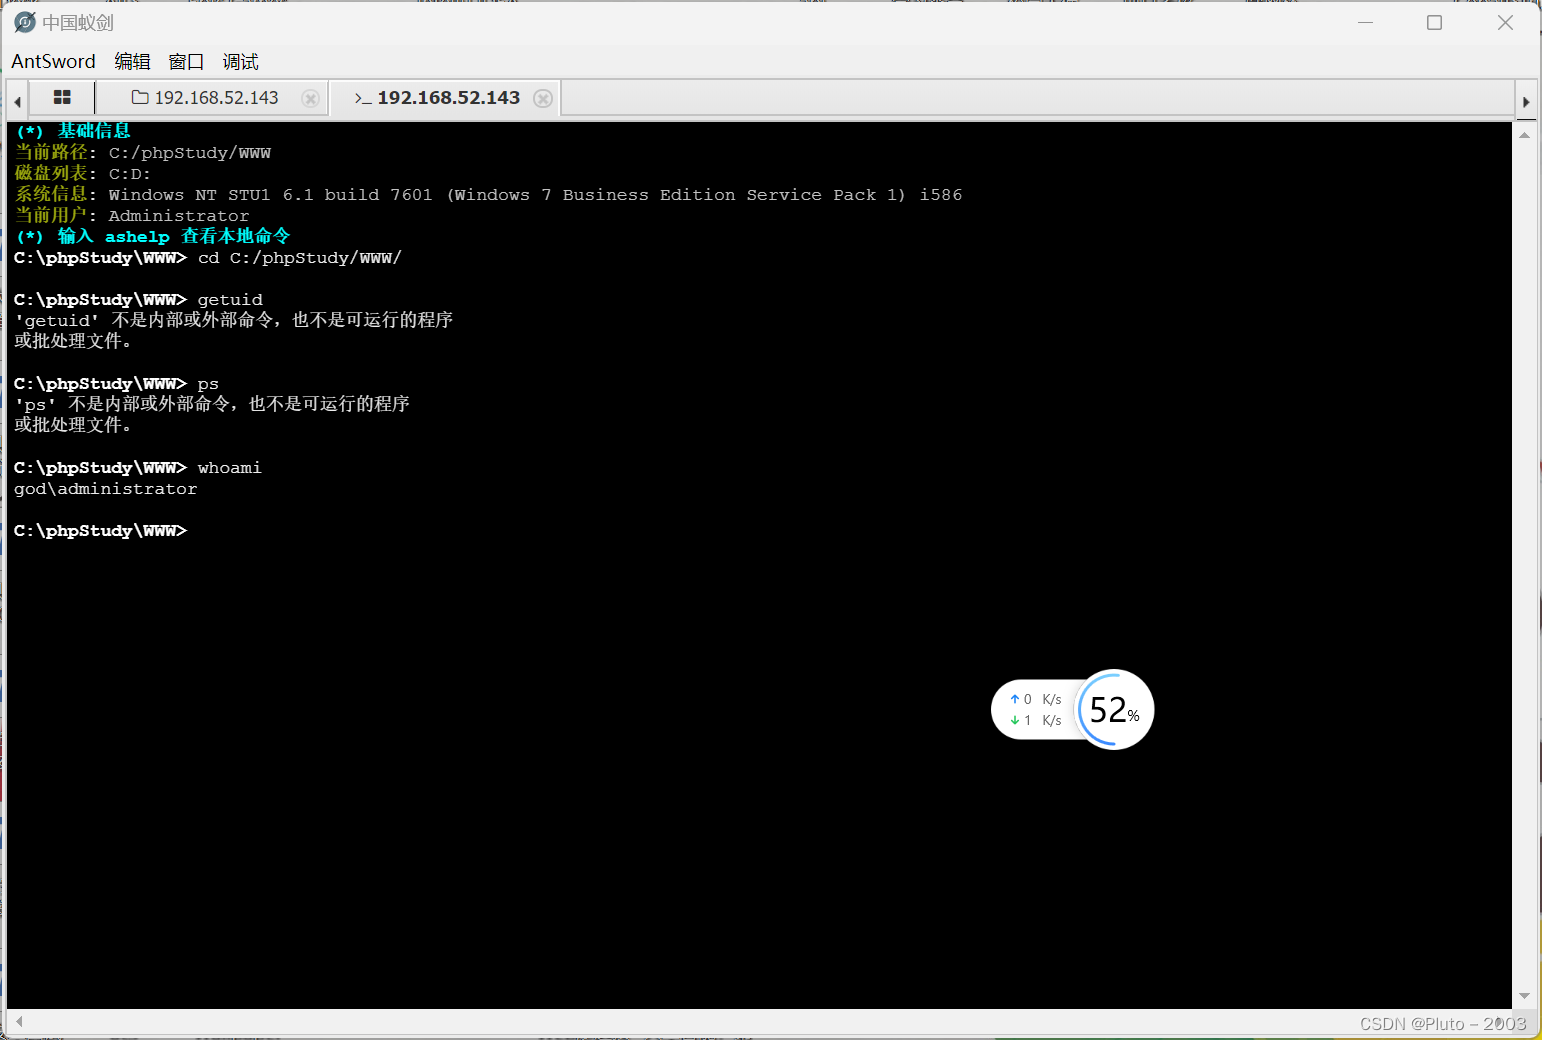The width and height of the screenshot is (1542, 1040).
Task: Click the 当前用户 Administrator line
Action: 132,216
